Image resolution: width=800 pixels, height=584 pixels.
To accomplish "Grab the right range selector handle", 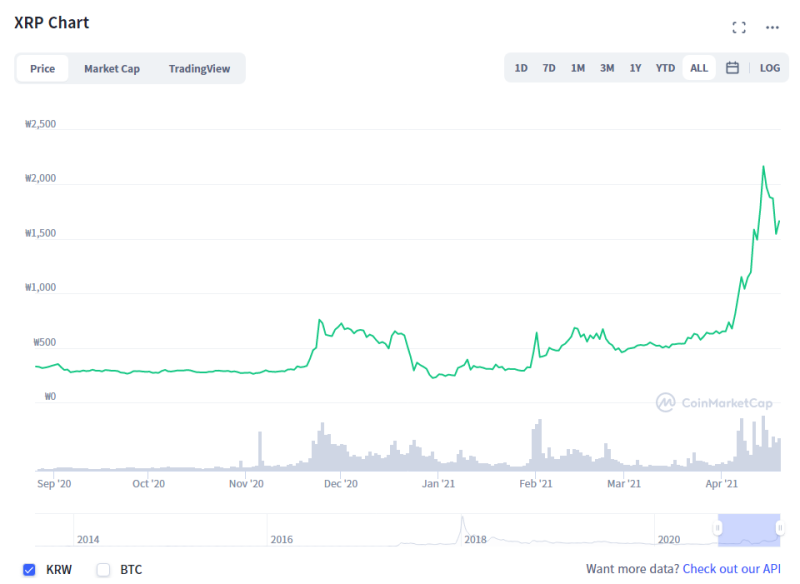I will point(780,528).
